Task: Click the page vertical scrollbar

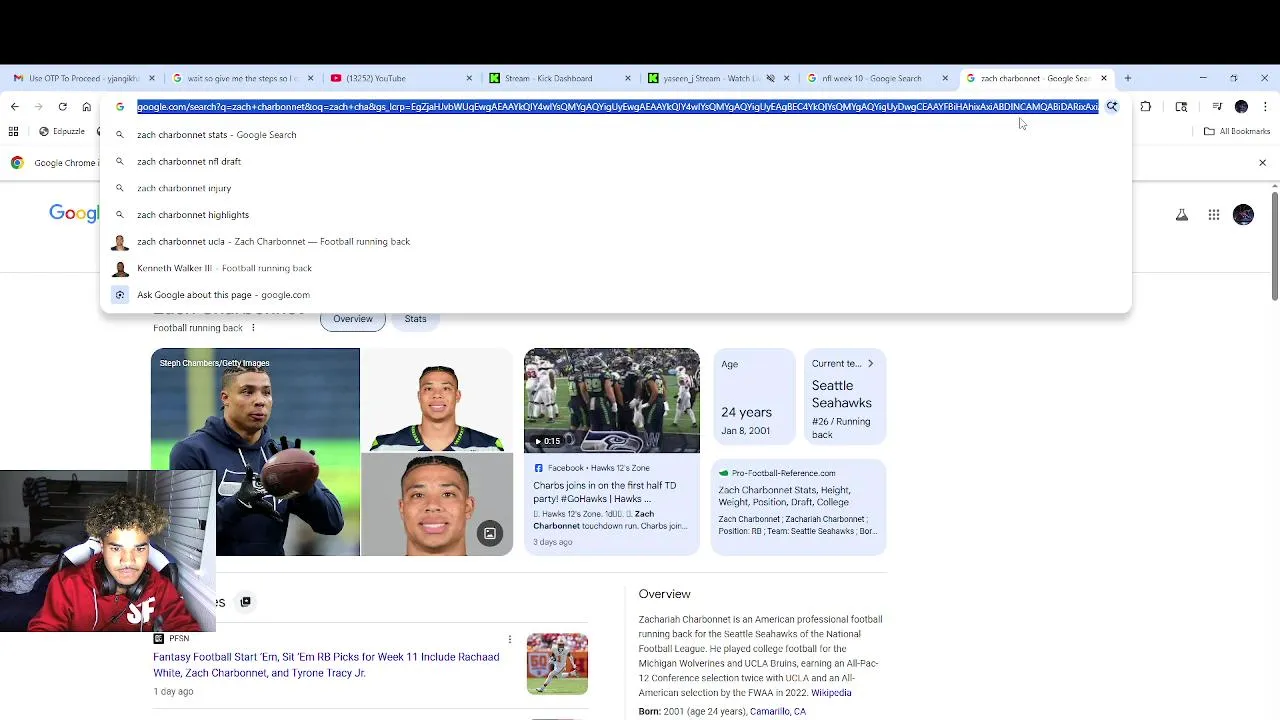Action: [1274, 245]
